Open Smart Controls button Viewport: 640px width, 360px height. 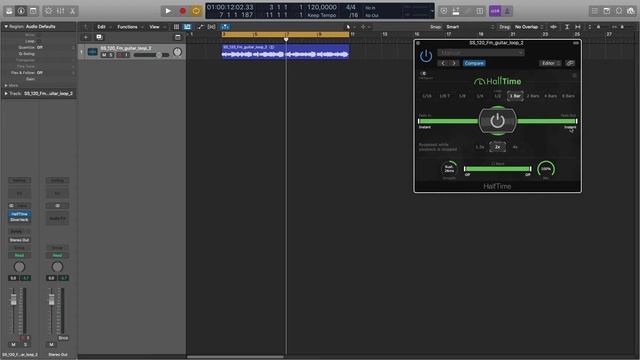49,11
